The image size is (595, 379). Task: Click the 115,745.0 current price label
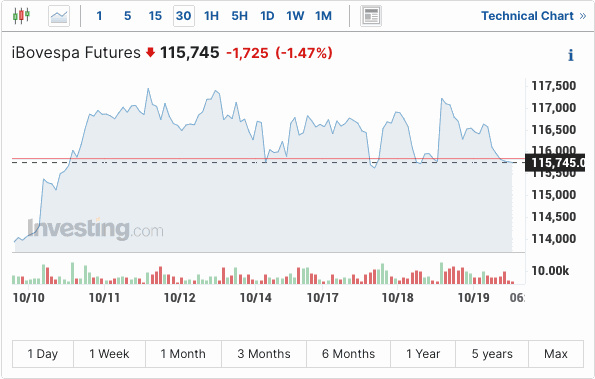coord(555,163)
